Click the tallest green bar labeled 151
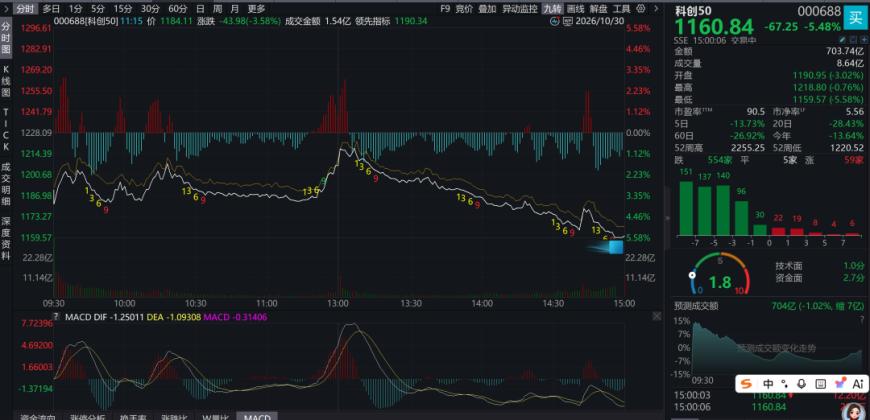The image size is (870, 420). click(x=686, y=208)
